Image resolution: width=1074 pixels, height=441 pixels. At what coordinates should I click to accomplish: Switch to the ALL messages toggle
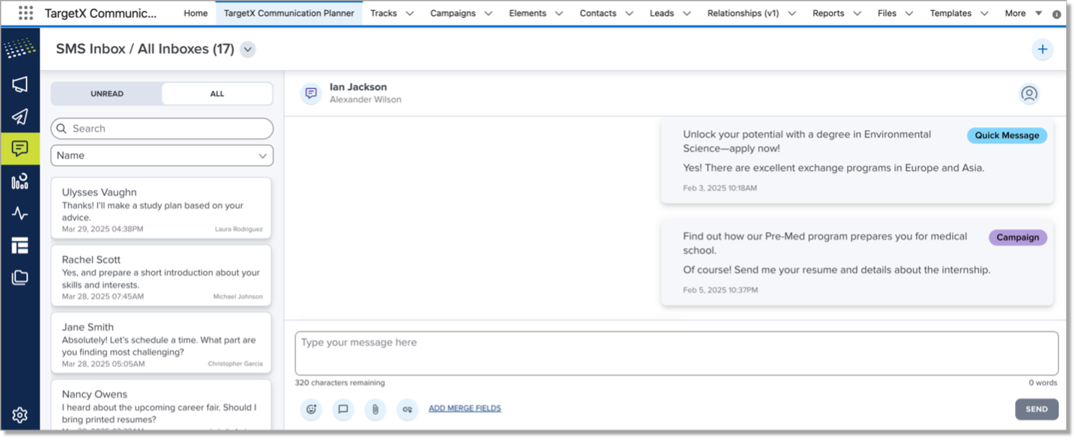217,94
